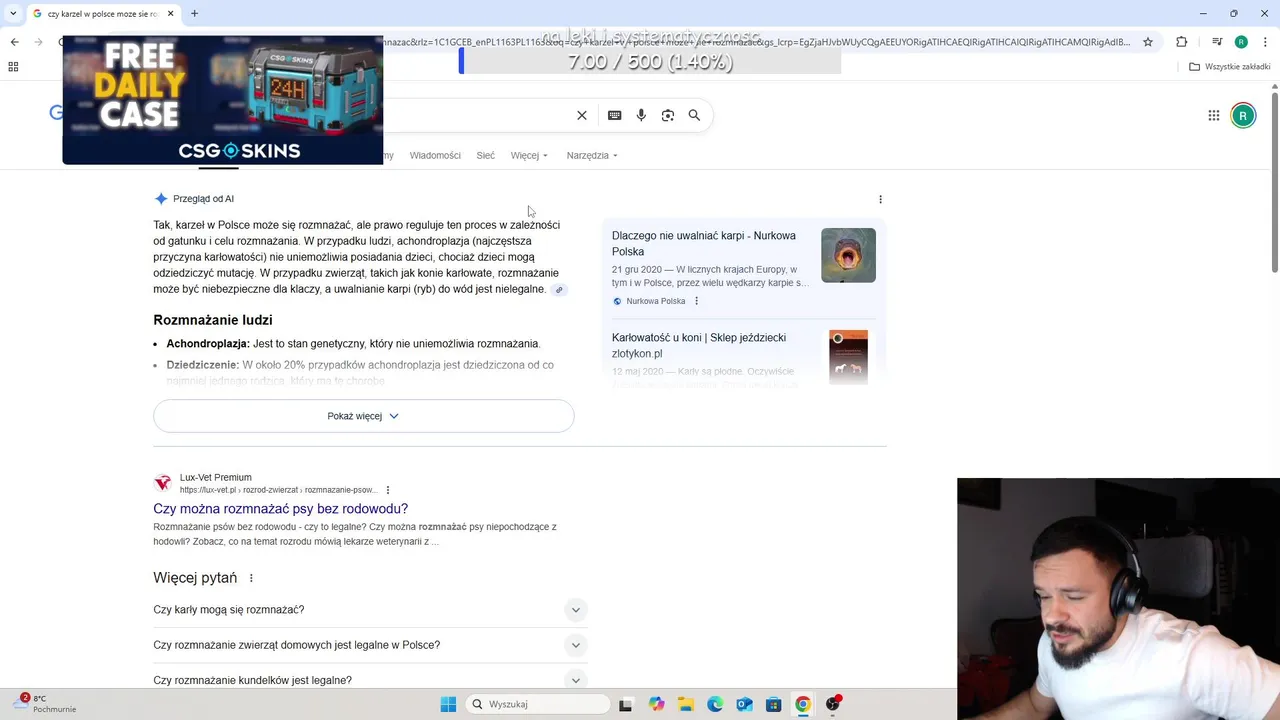Open Nurkowa Polska source options menu
1280x720 pixels.
(x=697, y=301)
